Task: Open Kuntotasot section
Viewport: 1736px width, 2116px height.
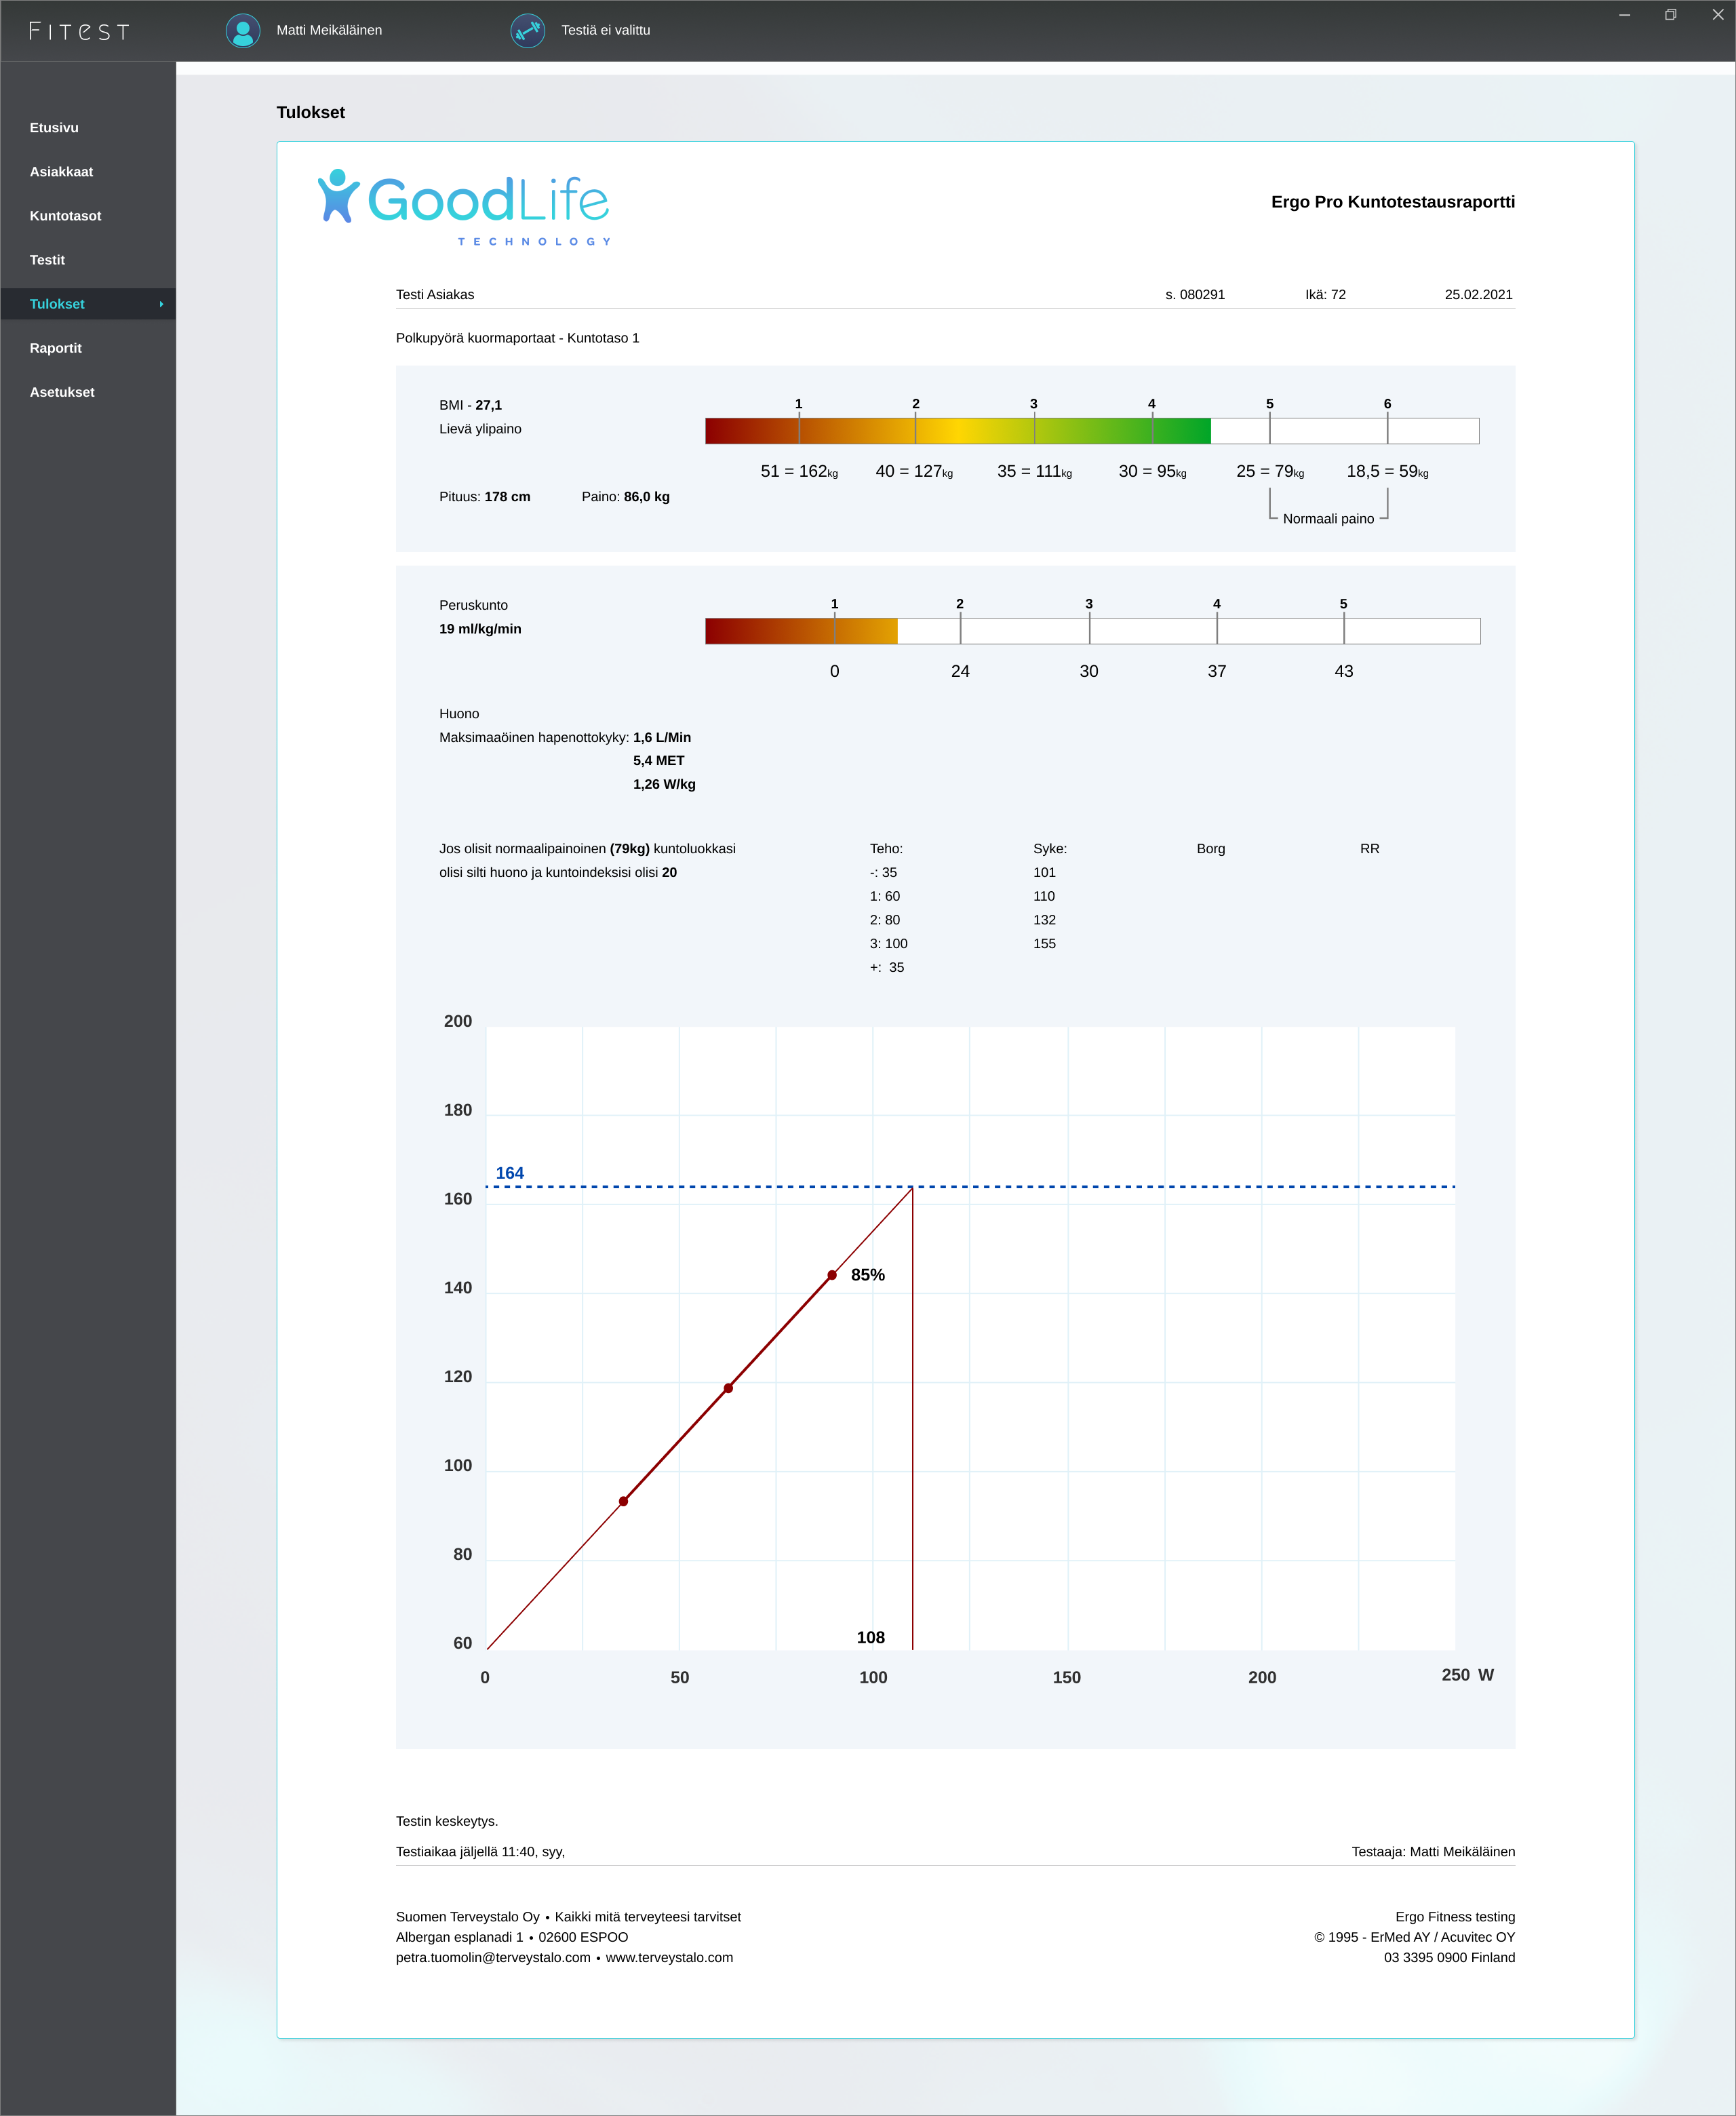Action: tap(65, 215)
